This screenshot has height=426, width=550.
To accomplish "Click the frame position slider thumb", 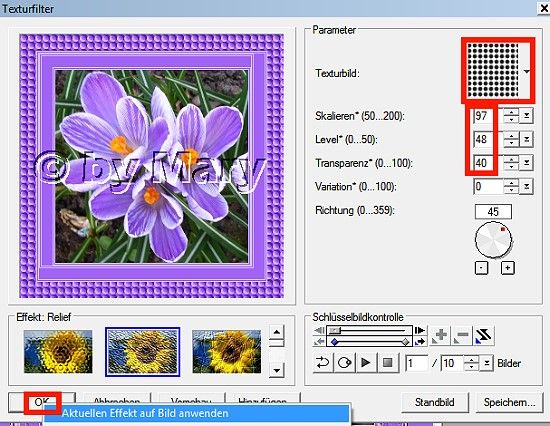I will pos(335,331).
